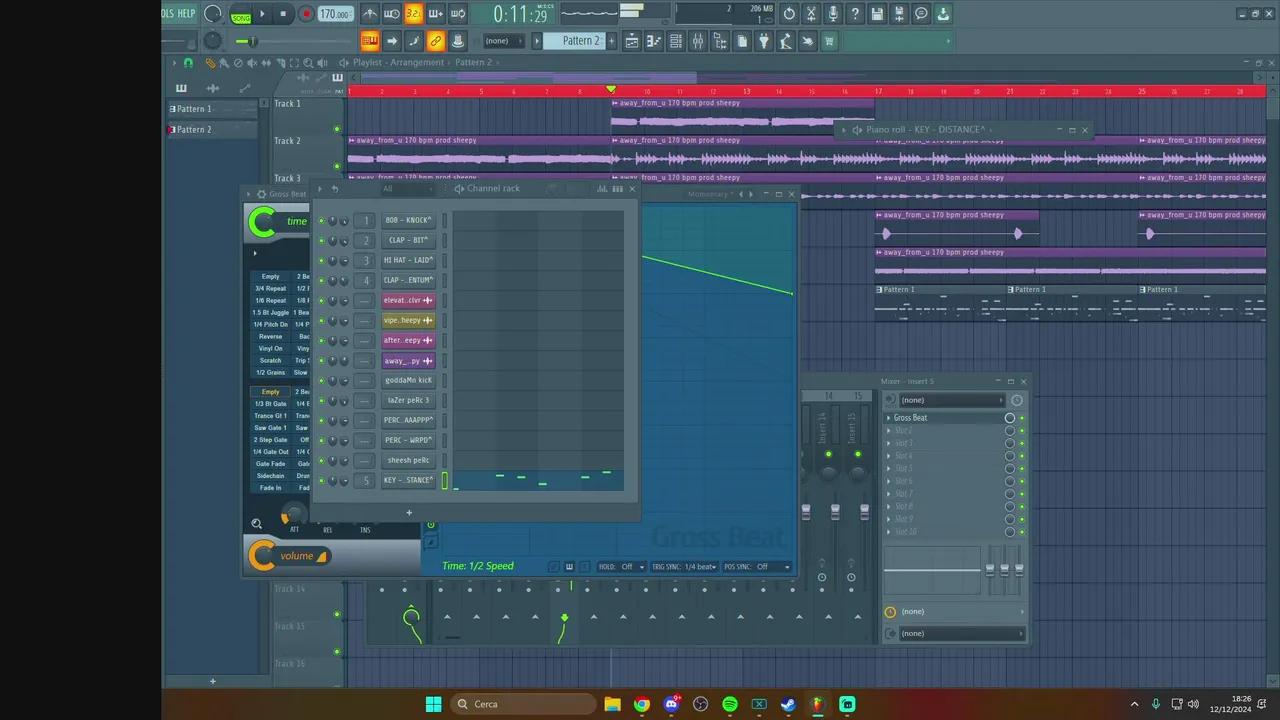Open the Mixer view icon
The height and width of the screenshot is (720, 1280).
point(697,41)
